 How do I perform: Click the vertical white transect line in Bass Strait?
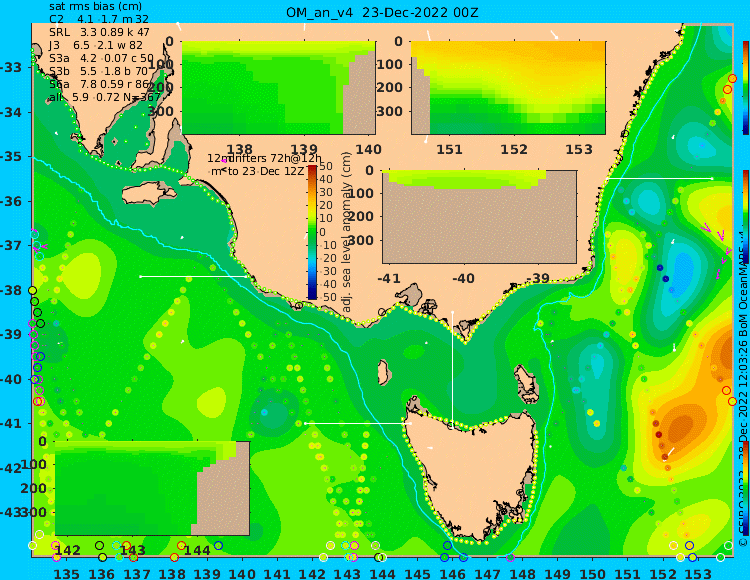coord(452,368)
